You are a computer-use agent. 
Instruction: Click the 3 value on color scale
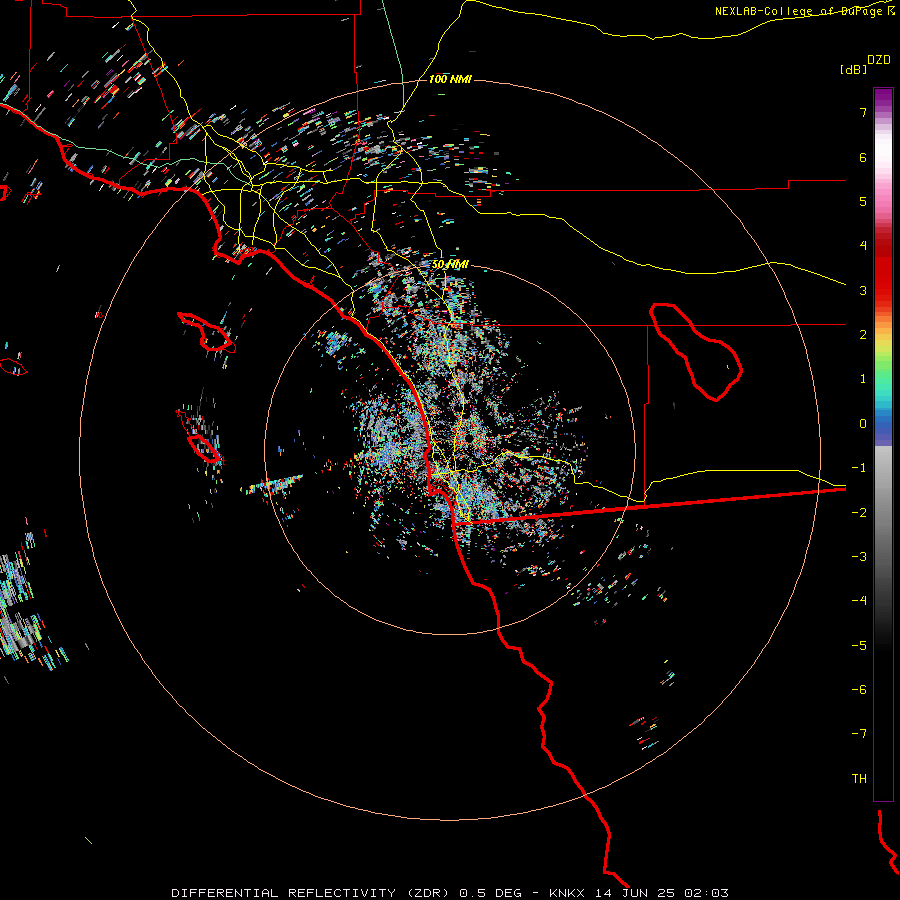click(863, 290)
